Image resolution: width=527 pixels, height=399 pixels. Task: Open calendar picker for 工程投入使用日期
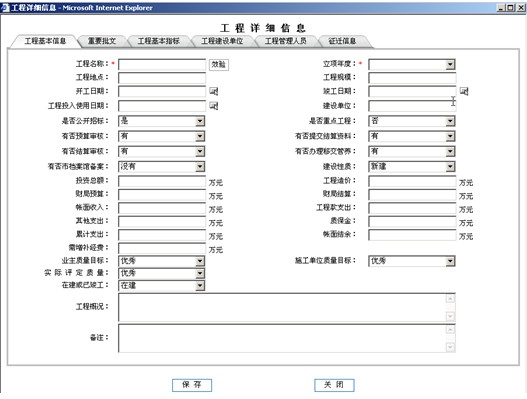click(214, 106)
